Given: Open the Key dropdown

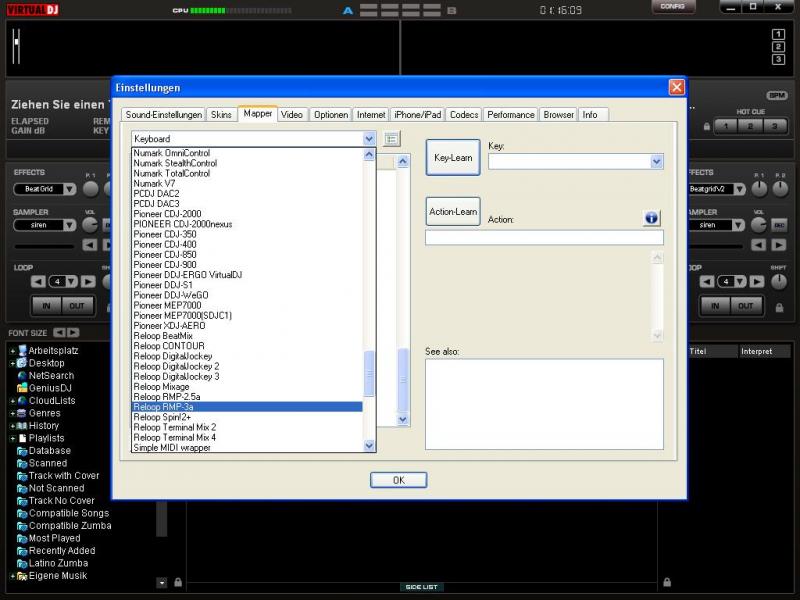Looking at the screenshot, I should click(656, 161).
